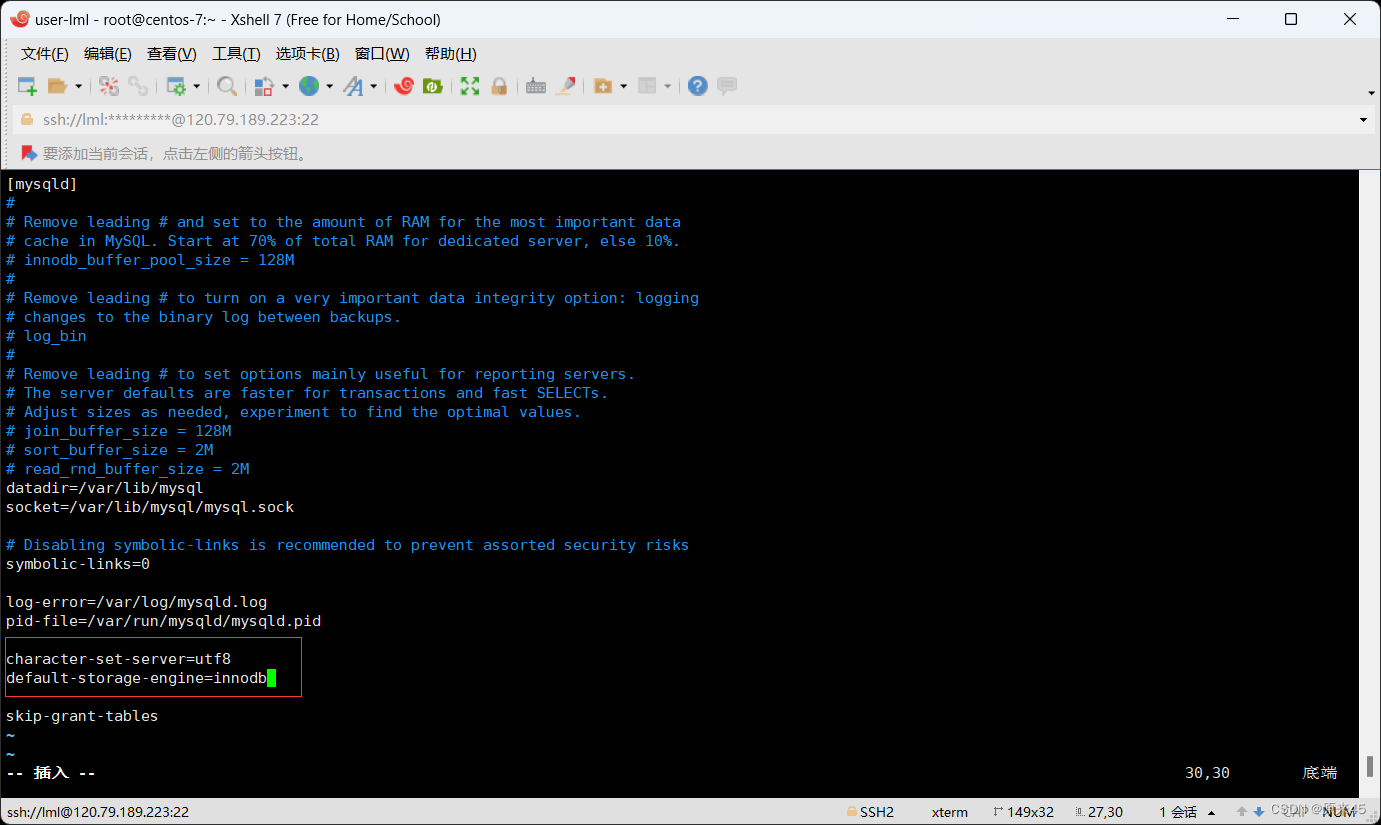
Task: Expand the open-session folder dropdown arrow
Action: click(78, 87)
